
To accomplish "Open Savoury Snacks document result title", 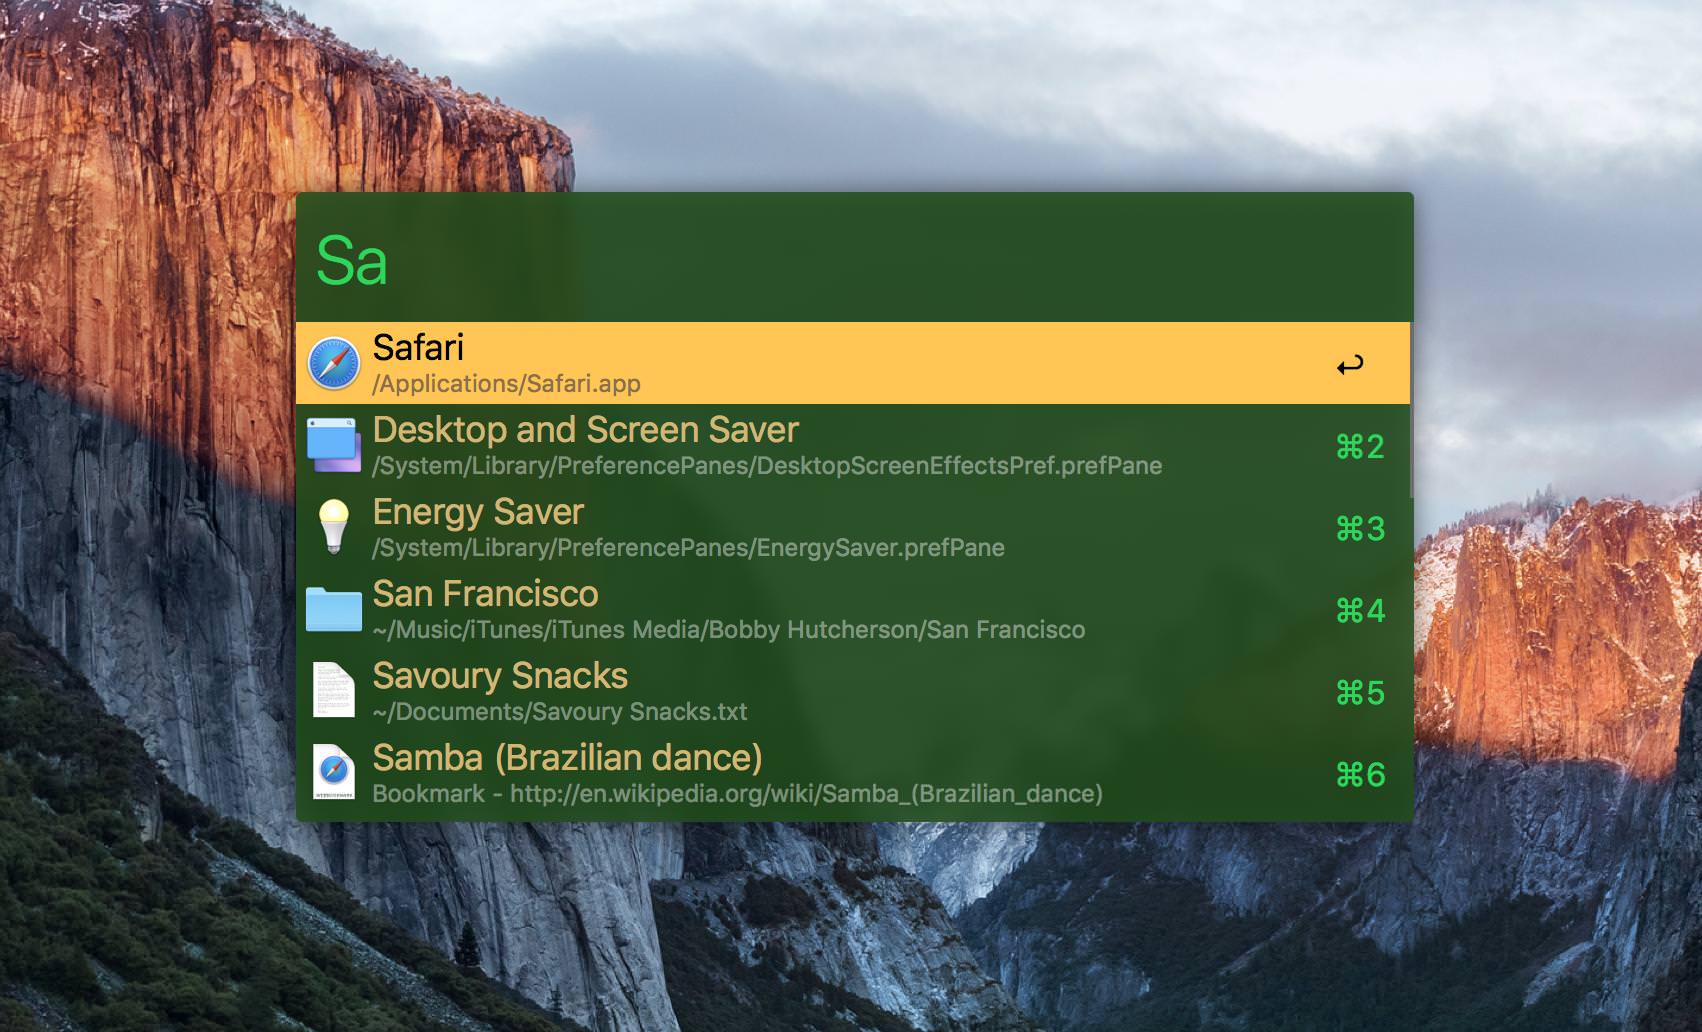I will tap(500, 676).
